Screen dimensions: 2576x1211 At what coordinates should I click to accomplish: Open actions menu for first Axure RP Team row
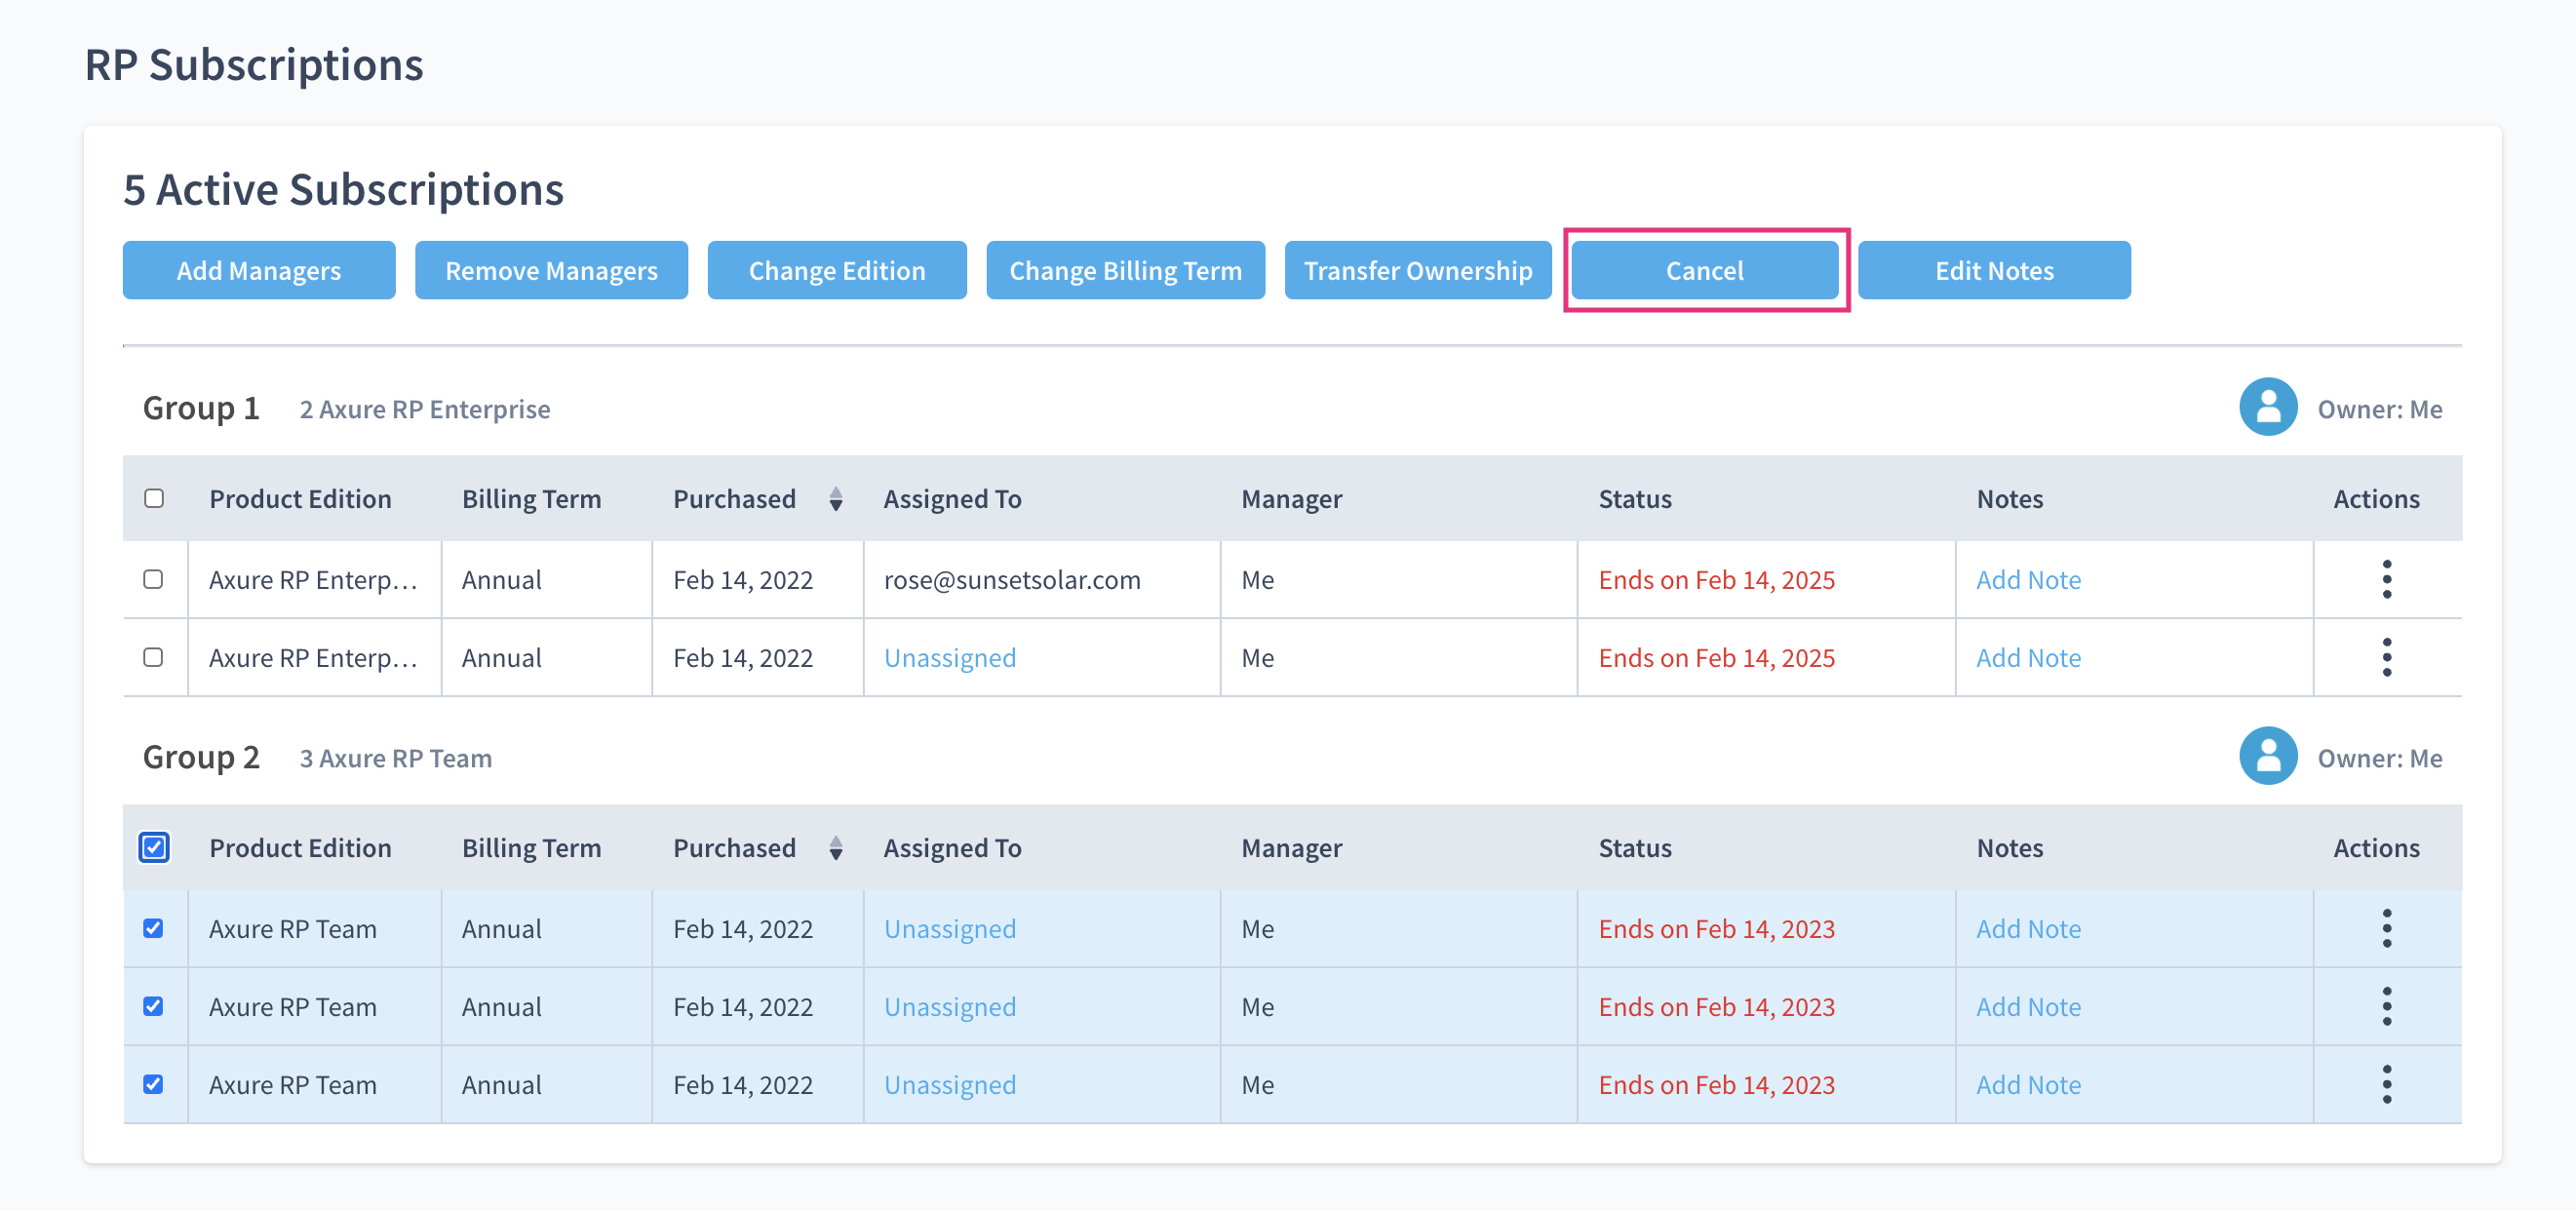[x=2386, y=928]
